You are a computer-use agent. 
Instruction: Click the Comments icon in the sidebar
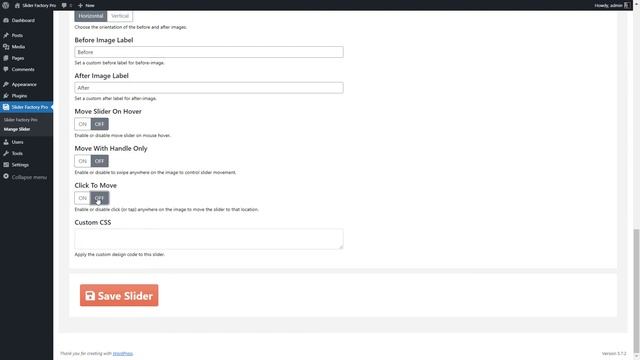point(6,69)
